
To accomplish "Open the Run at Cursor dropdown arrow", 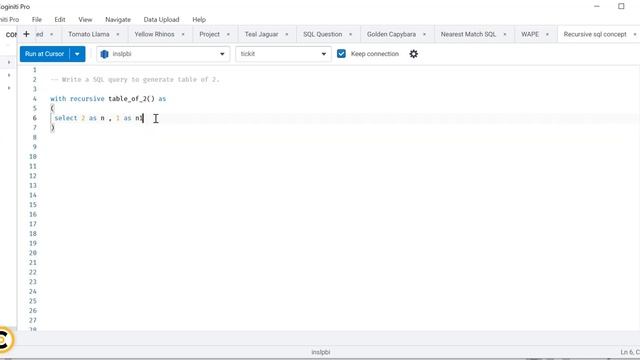I will click(77, 54).
